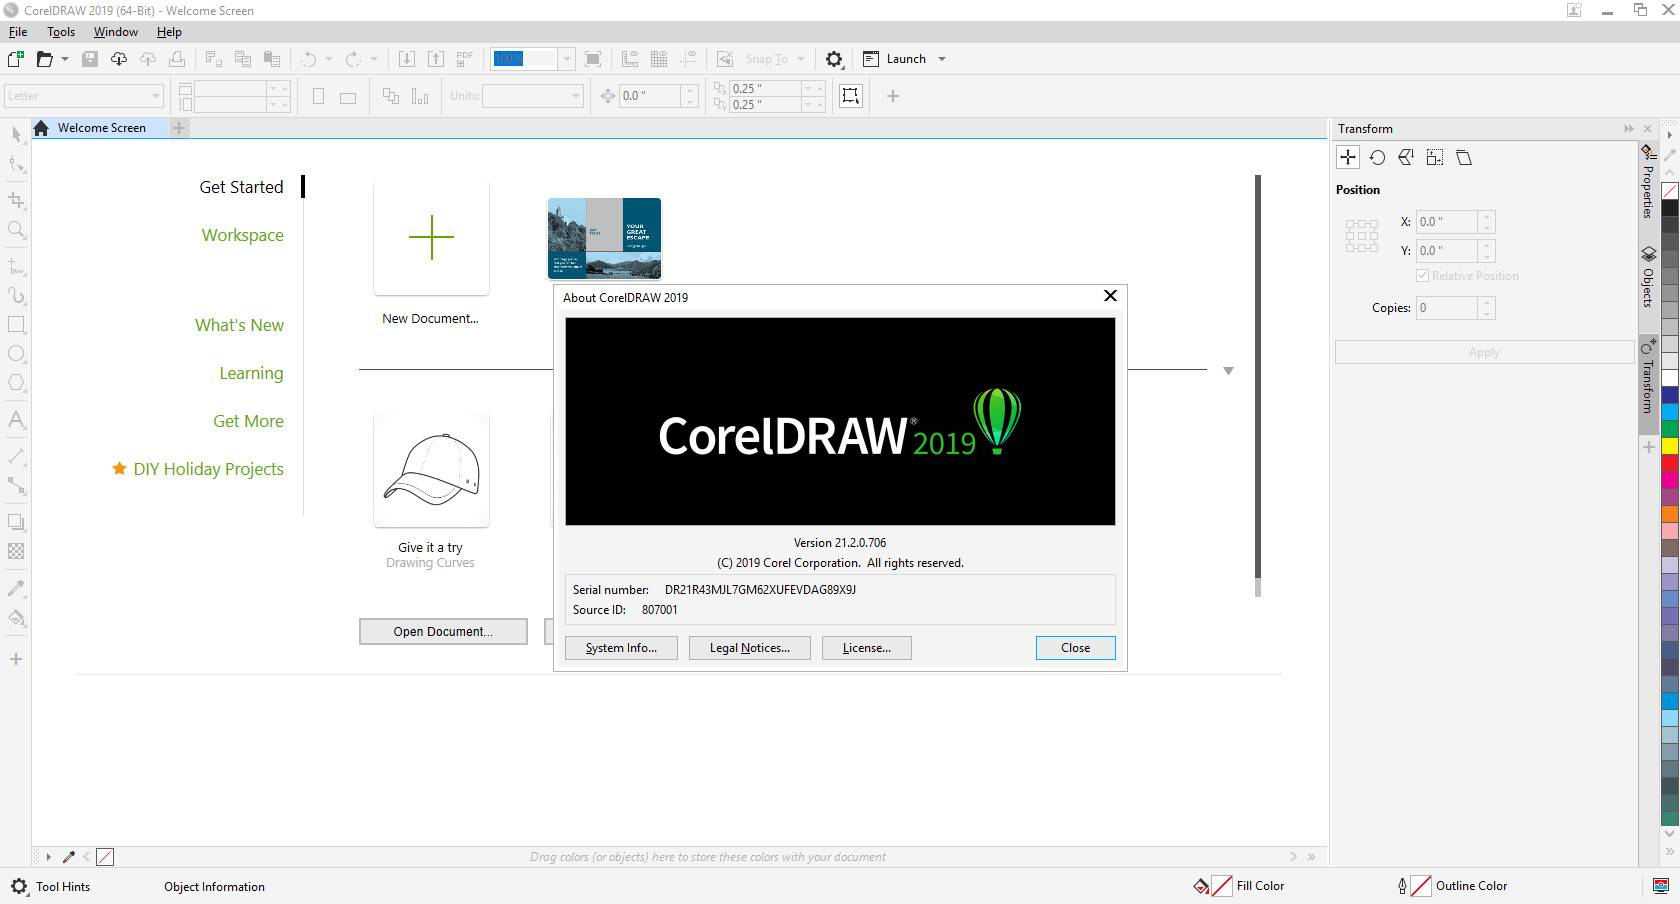Select the Transparency checkerboard tool
The height and width of the screenshot is (904, 1680).
click(x=16, y=551)
